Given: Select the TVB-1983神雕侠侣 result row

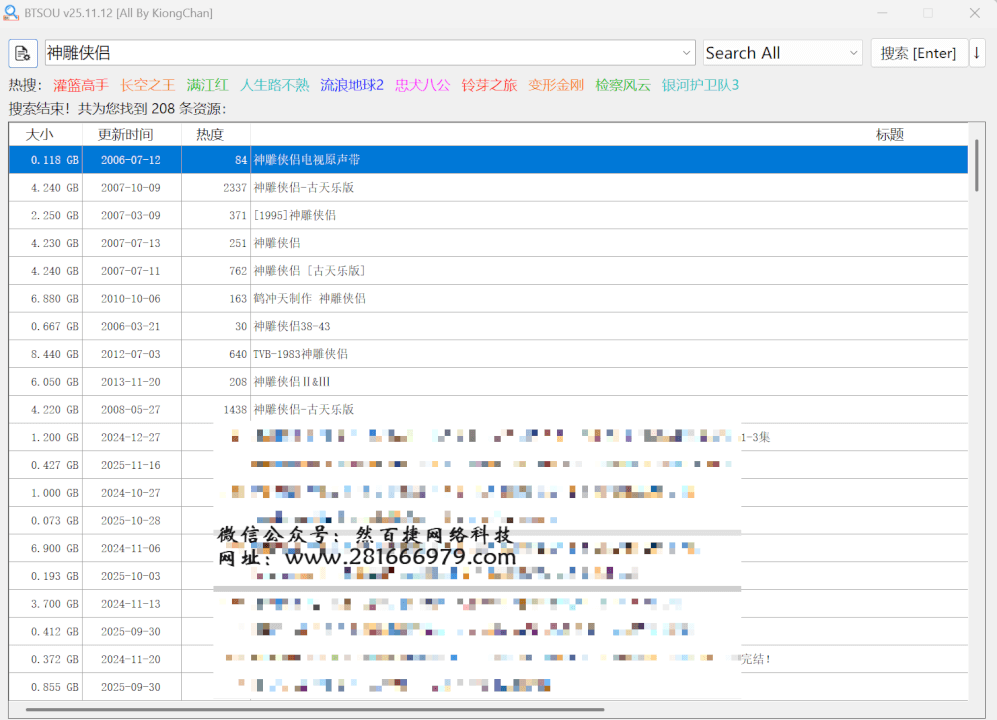Looking at the screenshot, I should (x=301, y=354).
